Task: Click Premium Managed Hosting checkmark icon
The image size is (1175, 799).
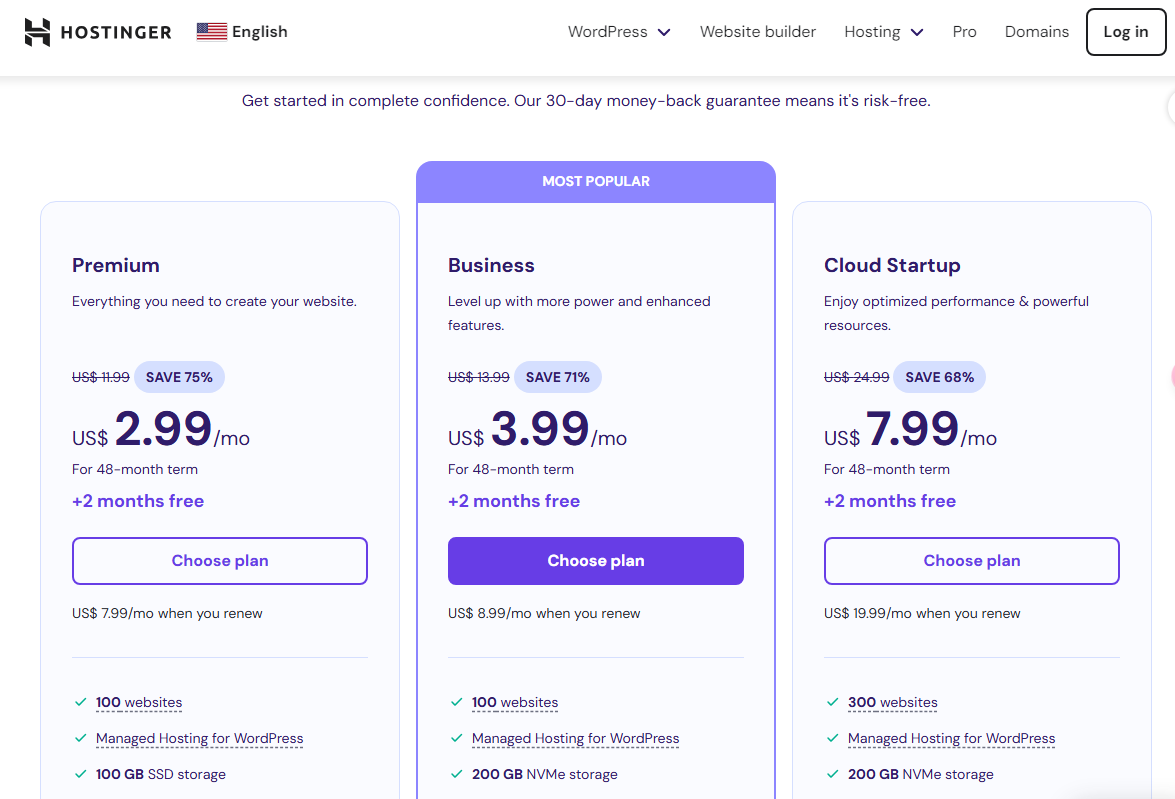Action: click(x=81, y=738)
